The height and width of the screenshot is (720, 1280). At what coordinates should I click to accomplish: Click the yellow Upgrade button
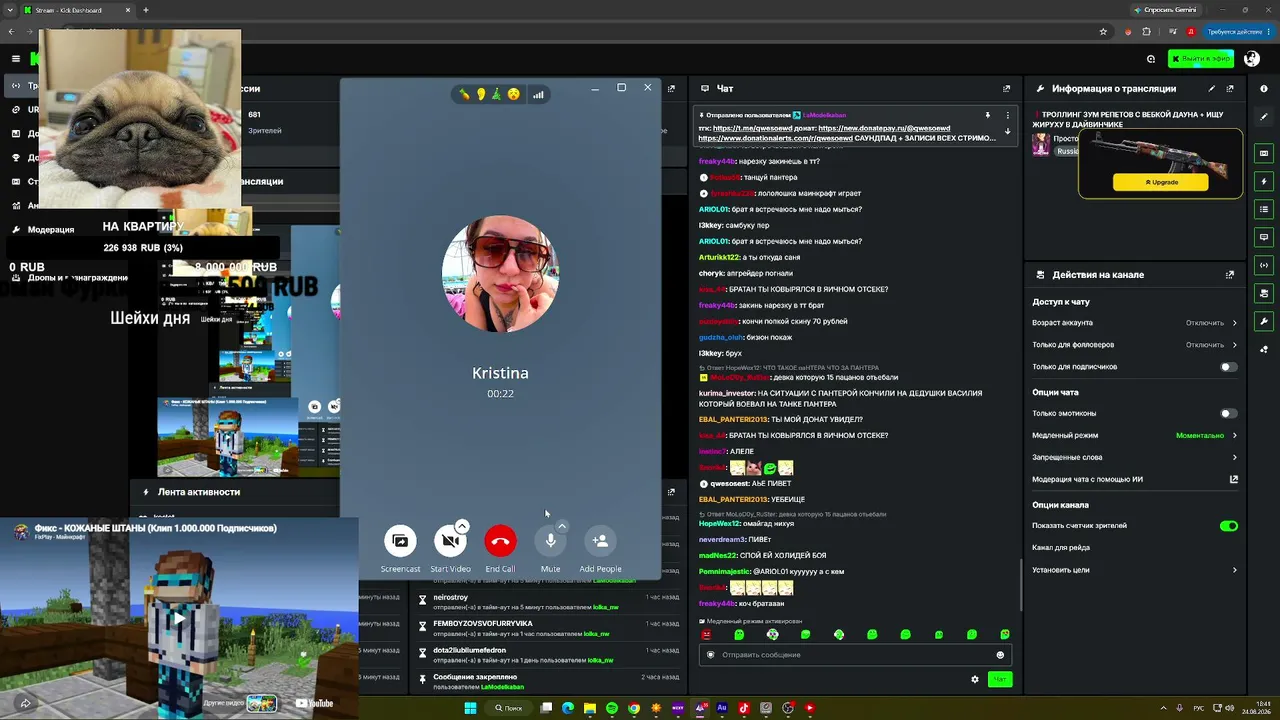(1160, 182)
